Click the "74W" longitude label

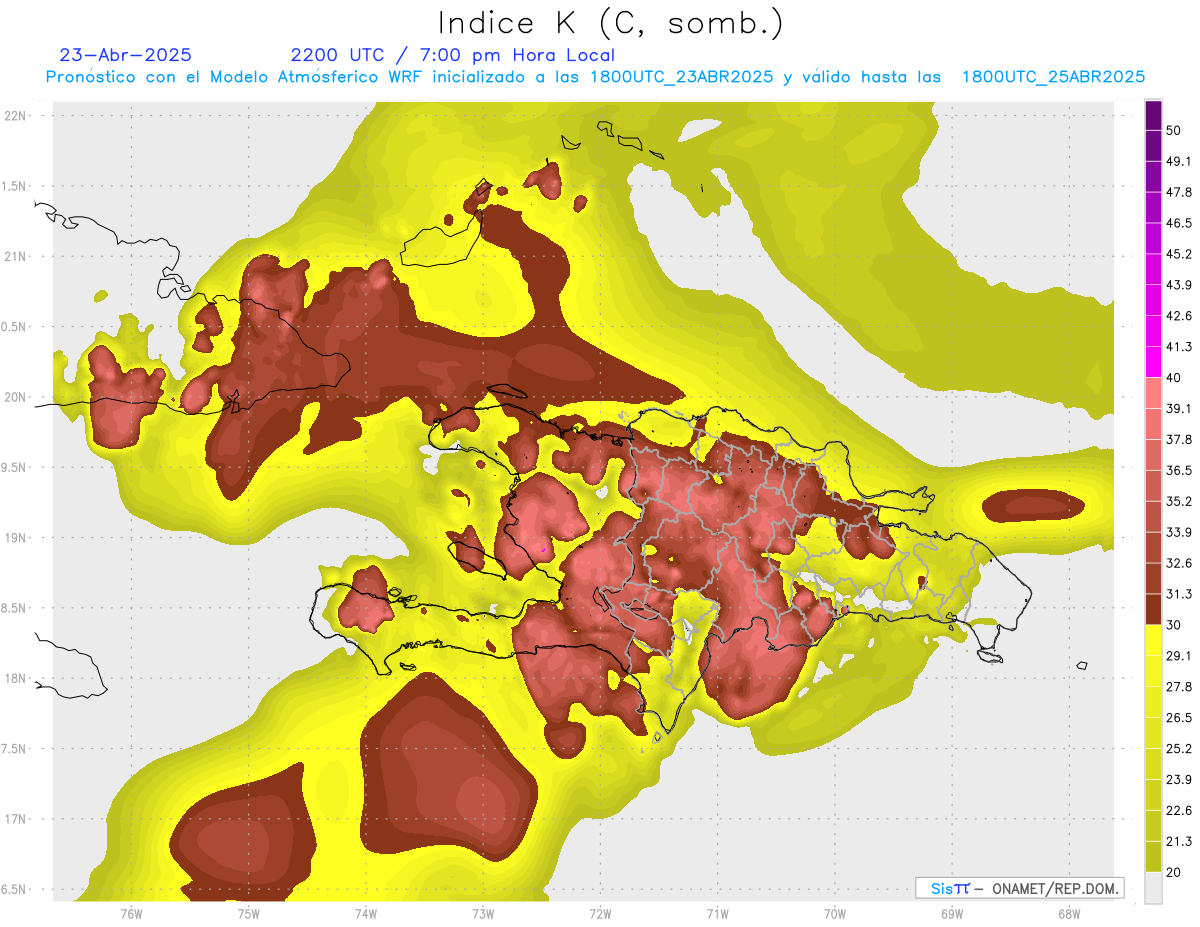pos(365,914)
